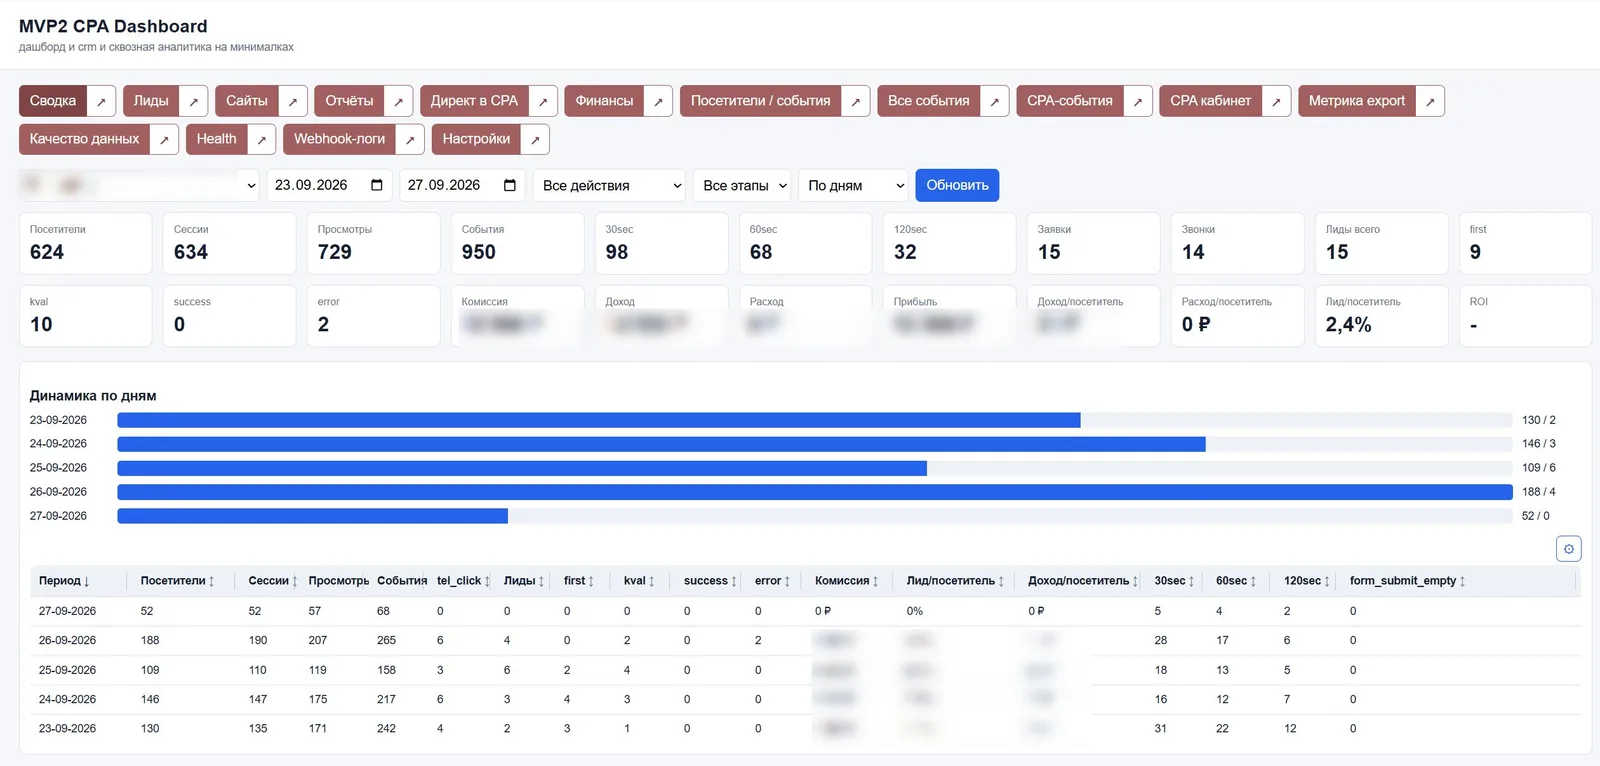Viewport: 1600px width, 766px height.
Task: Expand the Все этапы dropdown
Action: pos(742,185)
